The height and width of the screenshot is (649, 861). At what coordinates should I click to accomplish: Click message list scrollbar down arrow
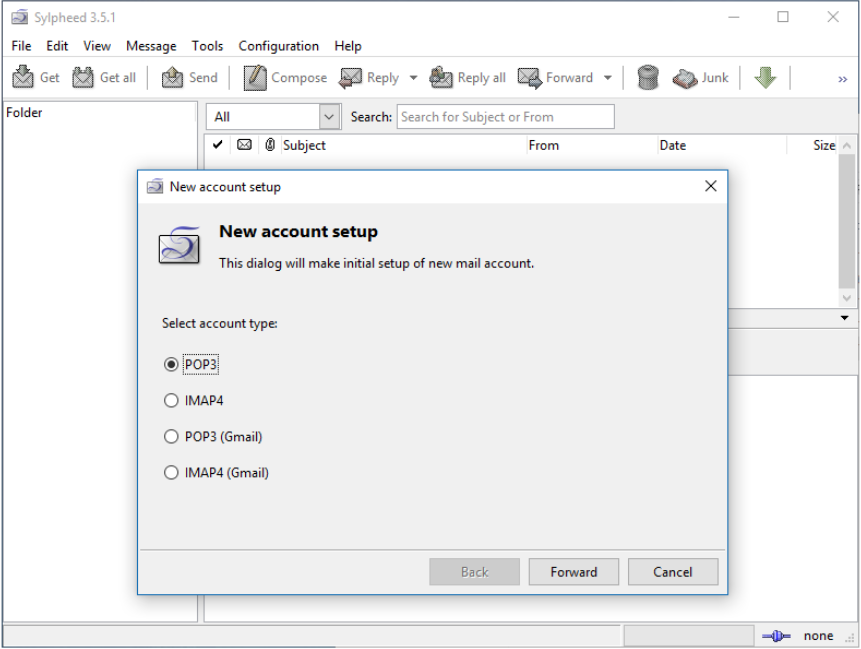(847, 298)
